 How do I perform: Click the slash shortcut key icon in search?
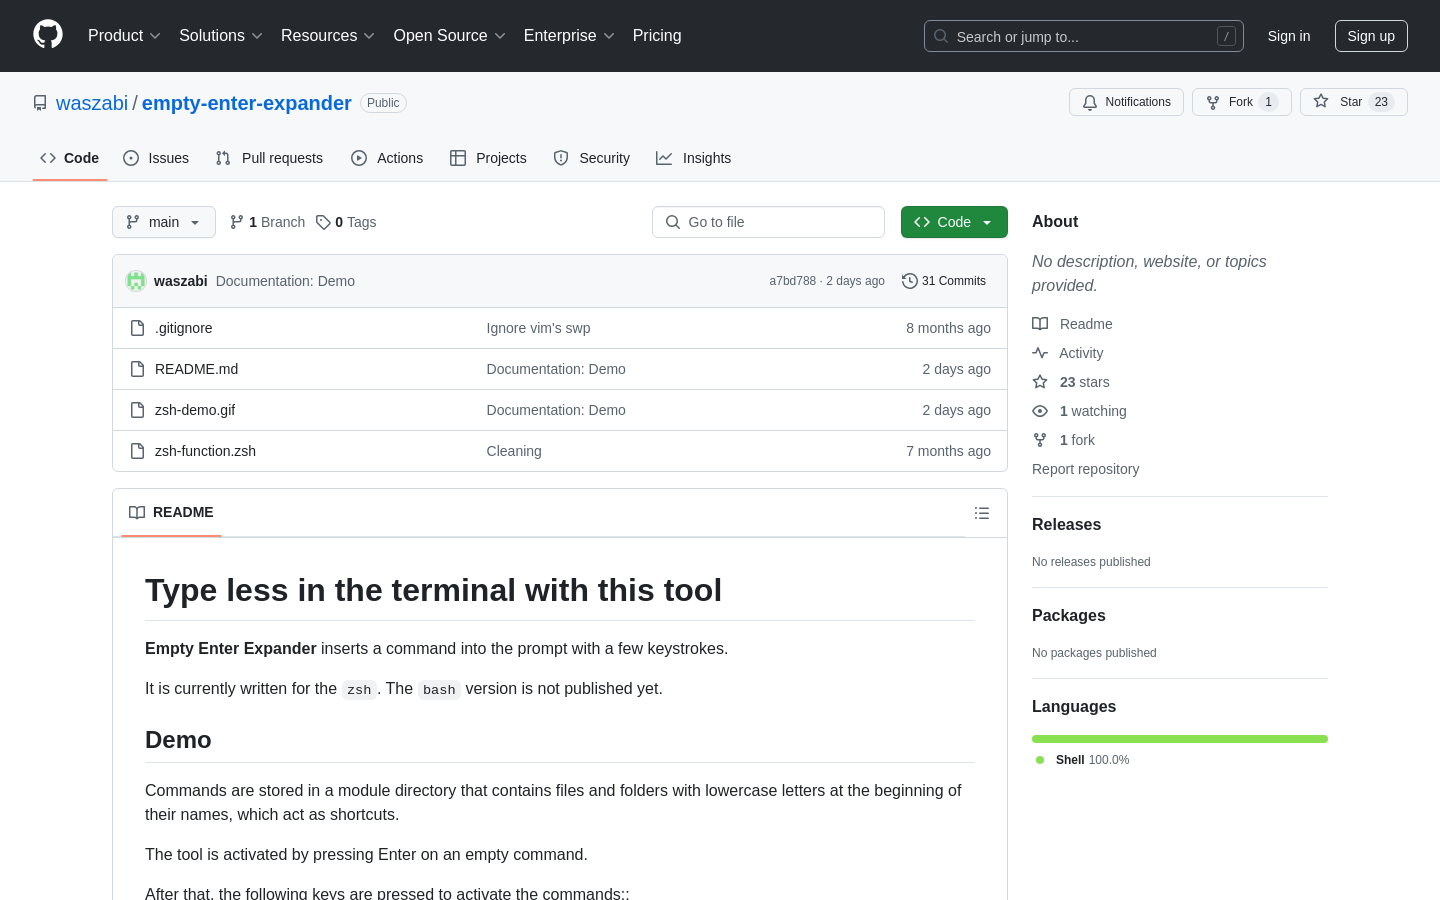point(1226,36)
